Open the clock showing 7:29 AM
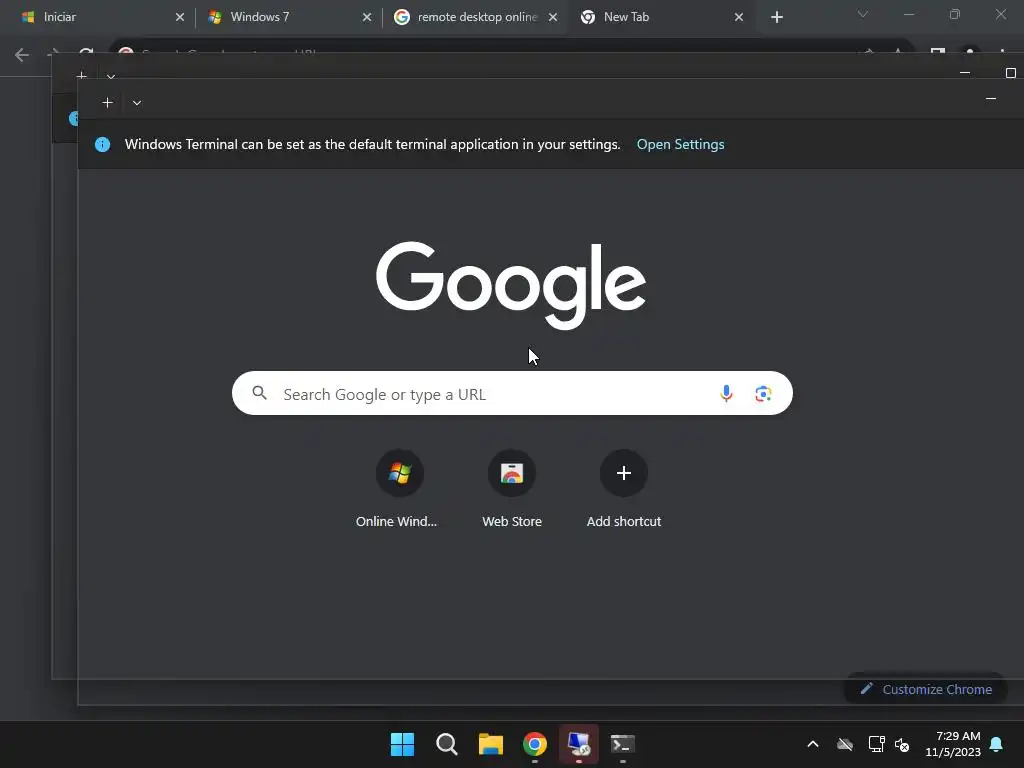Viewport: 1024px width, 768px height. point(953,744)
